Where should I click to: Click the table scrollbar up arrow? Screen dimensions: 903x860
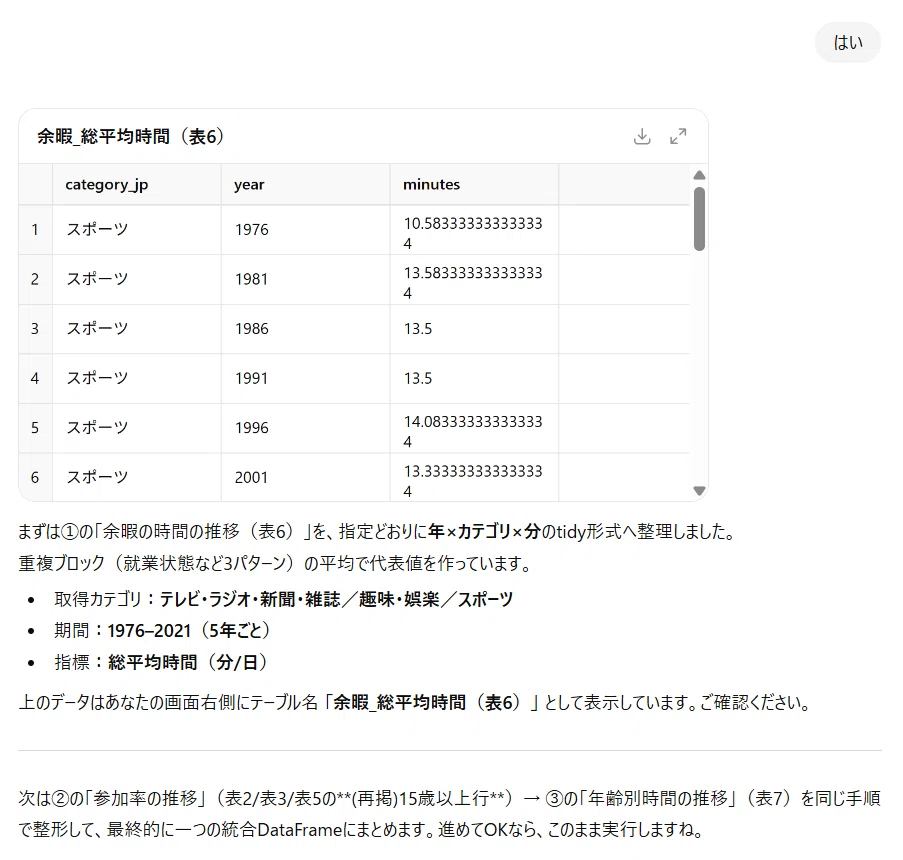(x=699, y=175)
